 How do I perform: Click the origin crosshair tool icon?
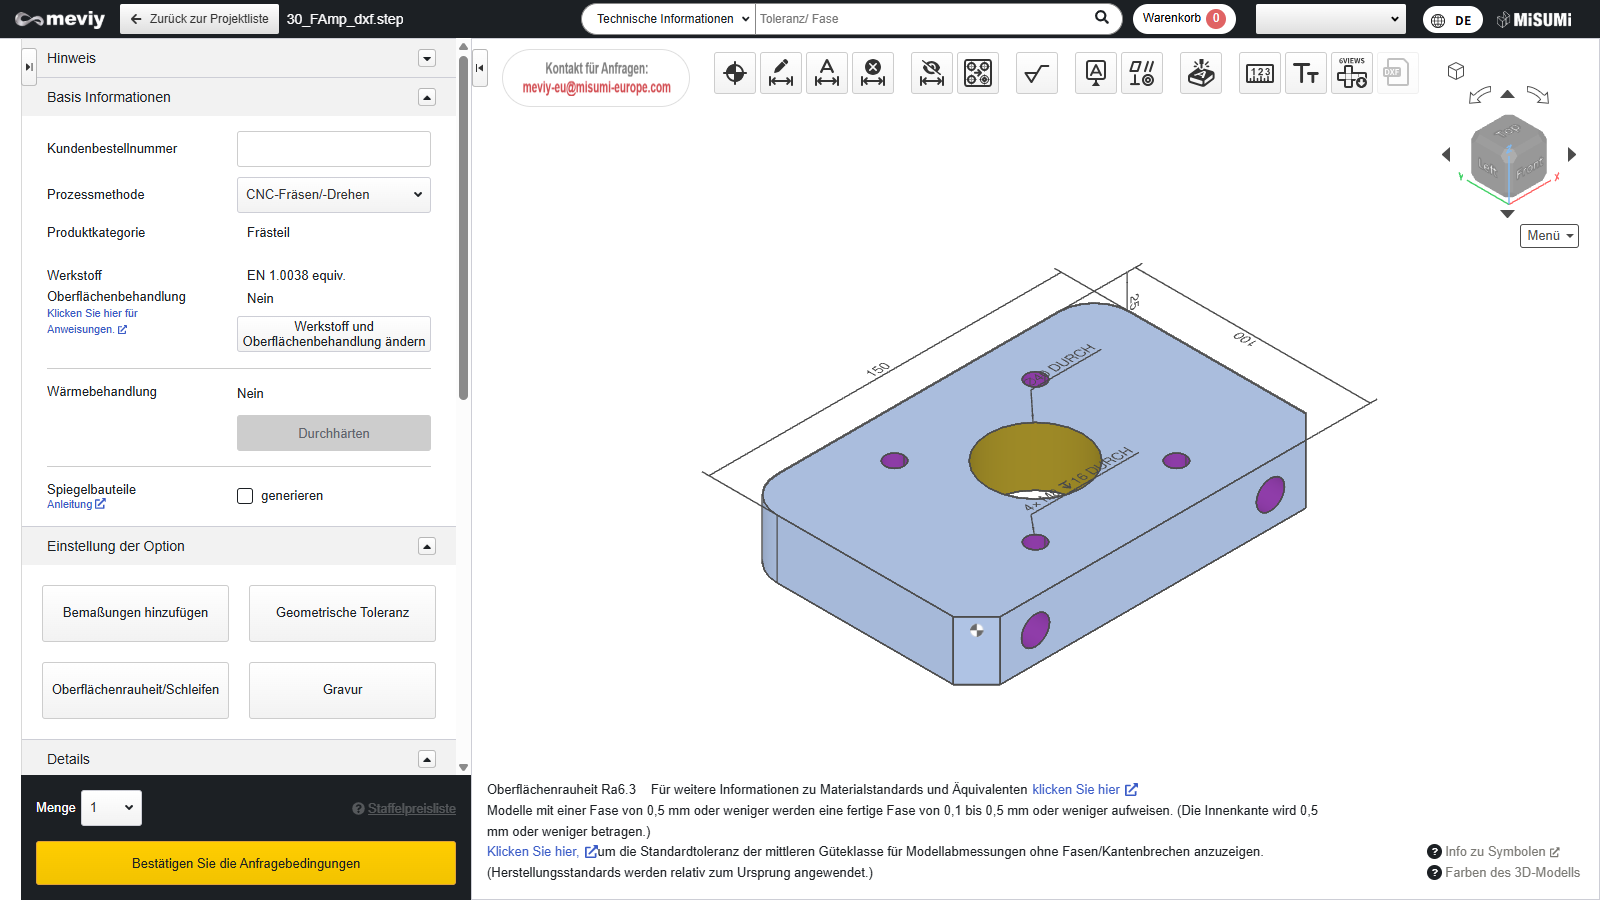pyautogui.click(x=735, y=73)
